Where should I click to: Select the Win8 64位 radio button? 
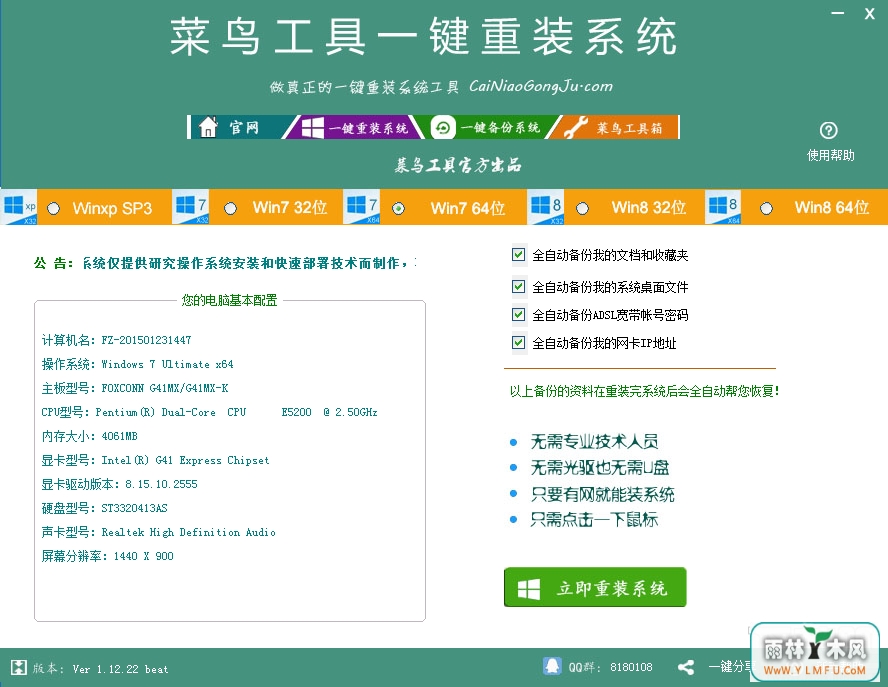click(x=766, y=208)
